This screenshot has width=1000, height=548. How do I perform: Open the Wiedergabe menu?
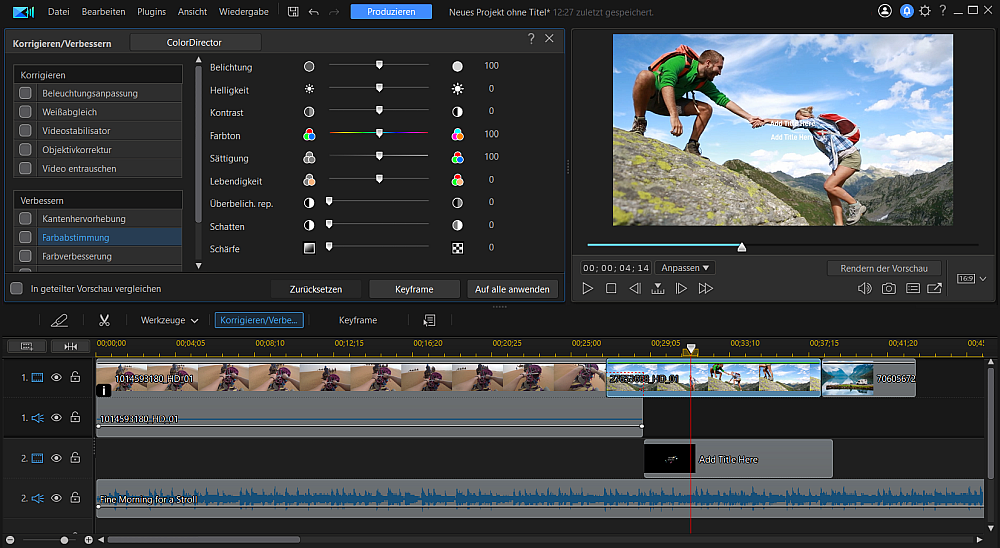coord(242,12)
